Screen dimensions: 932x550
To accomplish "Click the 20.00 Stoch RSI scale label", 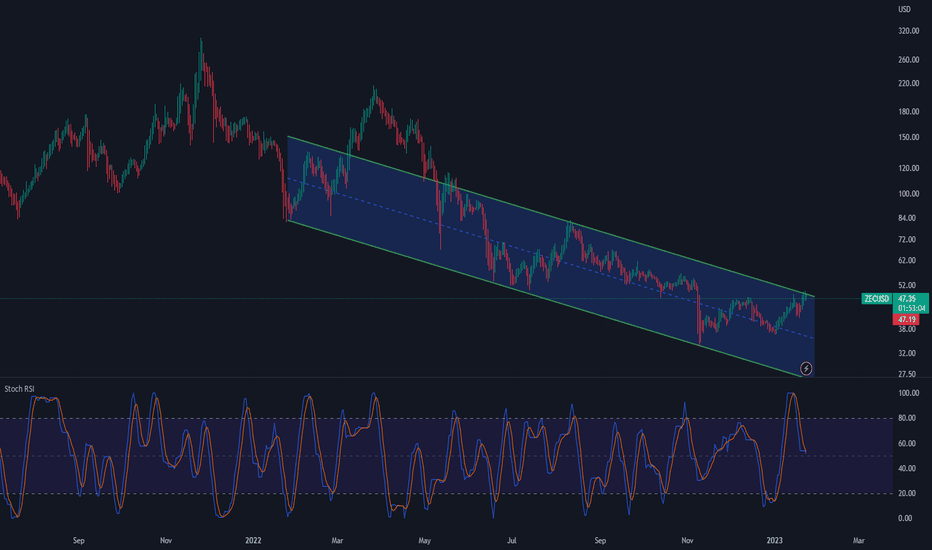I will pos(906,494).
